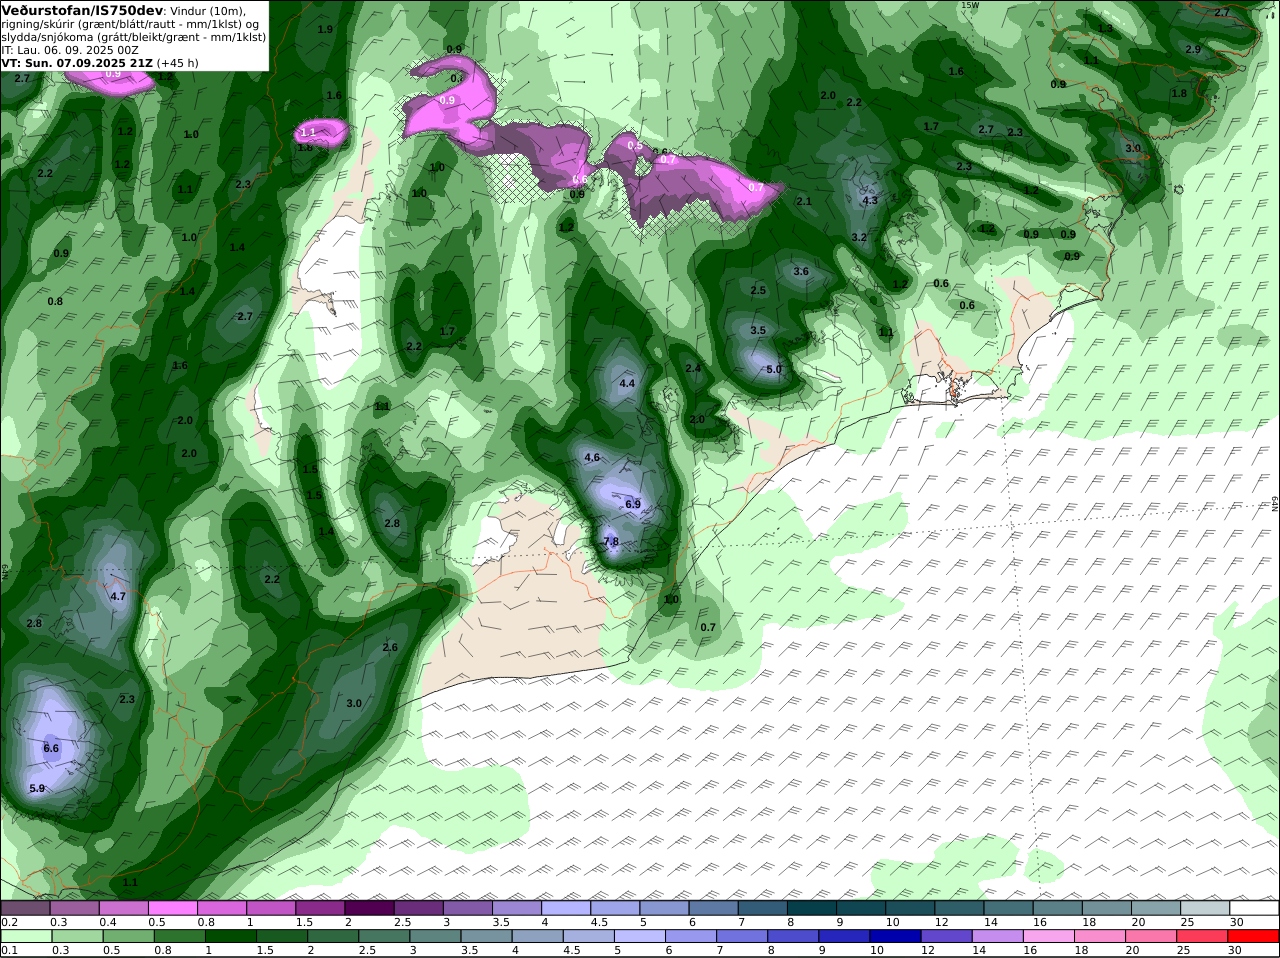Pick the lavender 4 swatch in snow legend
Viewport: 1280px width, 958px height.
tap(566, 907)
